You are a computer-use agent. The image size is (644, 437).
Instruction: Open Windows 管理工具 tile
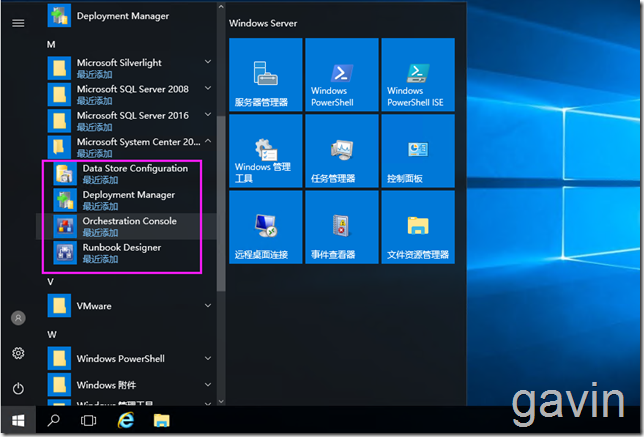266,151
